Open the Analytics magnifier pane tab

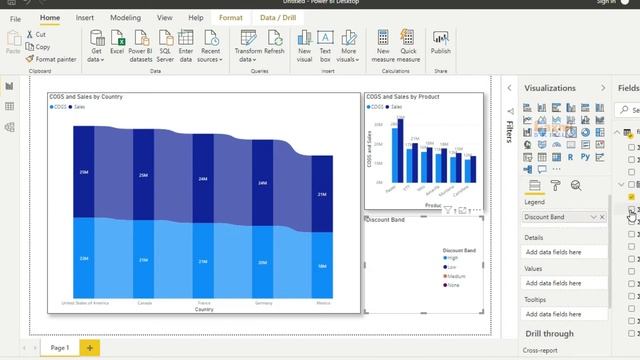tap(576, 186)
